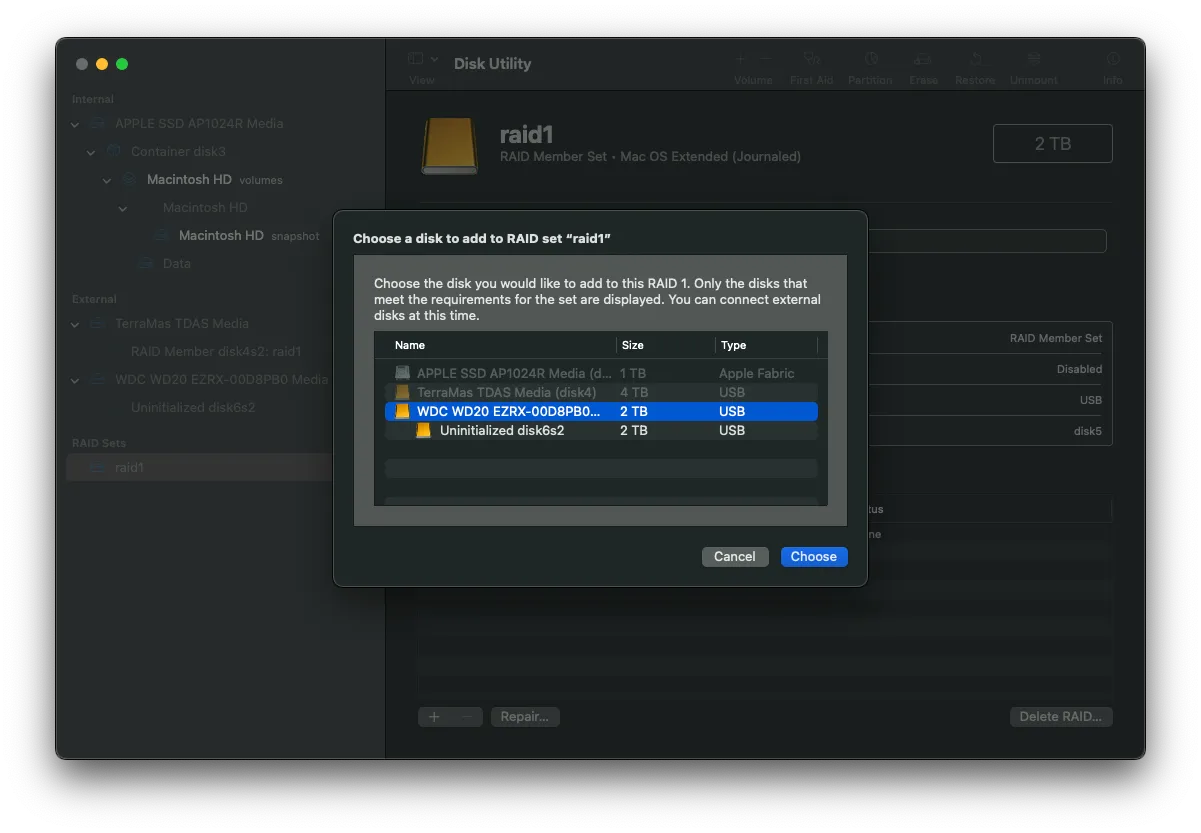This screenshot has width=1201, height=833.
Task: Collapse APPLE SSD AP1024R Media in sidebar
Action: click(75, 124)
